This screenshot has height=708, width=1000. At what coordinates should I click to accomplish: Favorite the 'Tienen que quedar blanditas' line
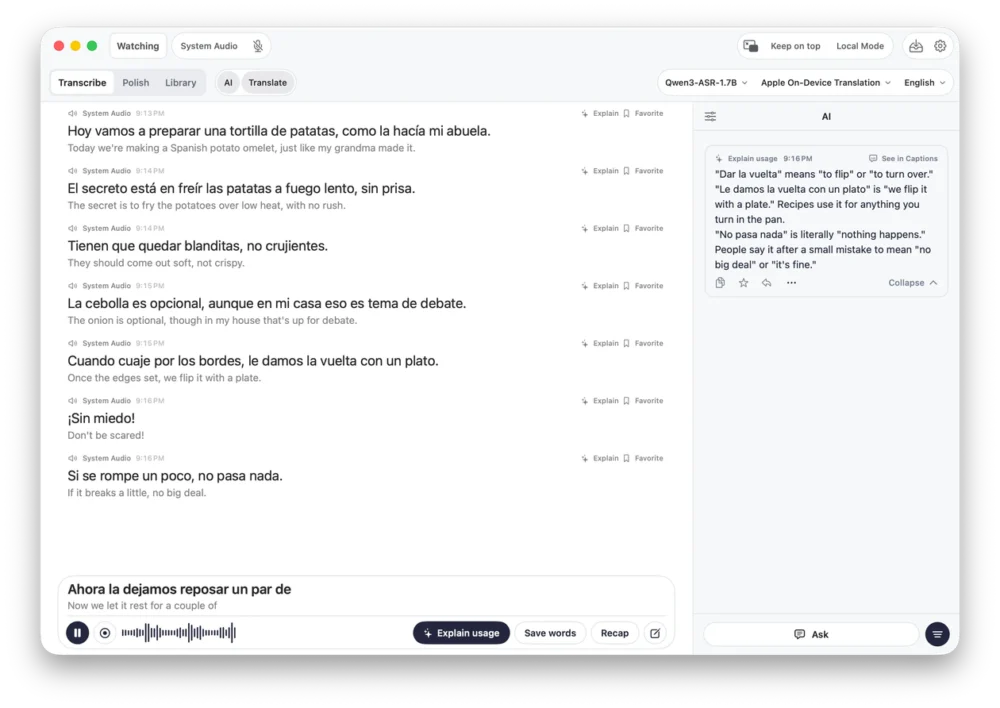(643, 228)
